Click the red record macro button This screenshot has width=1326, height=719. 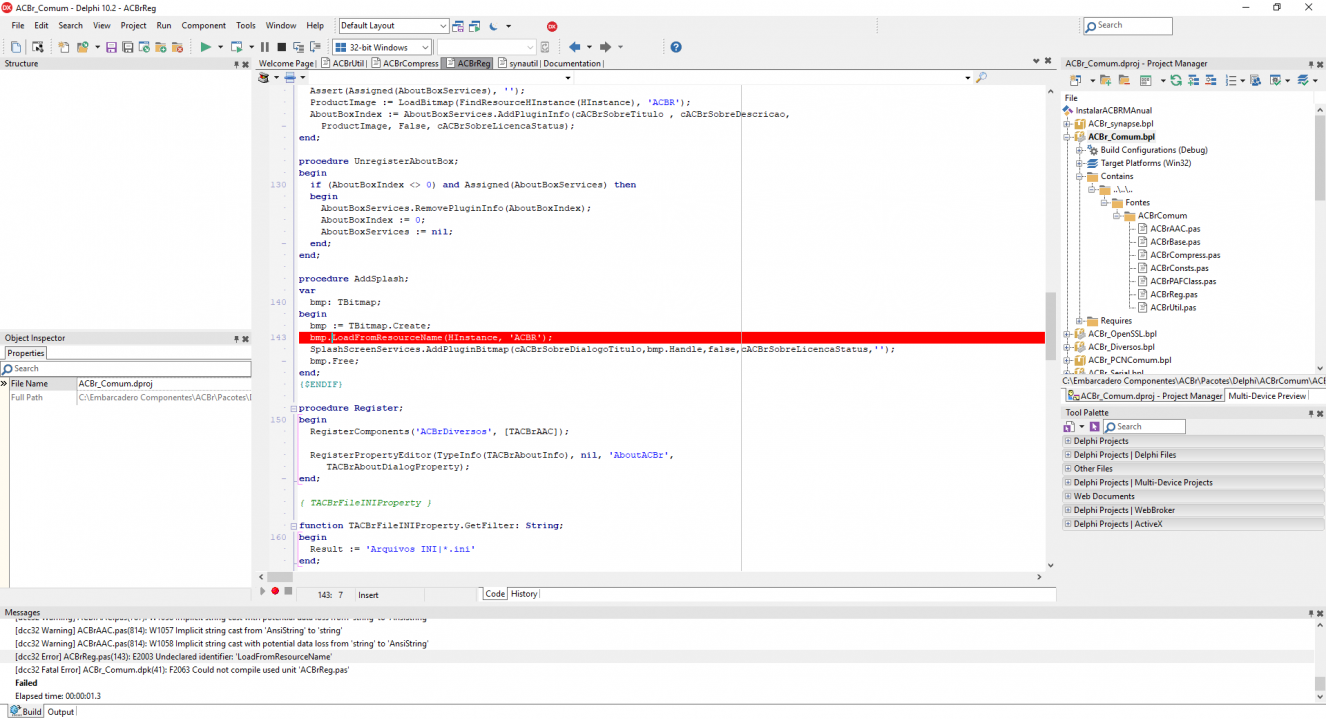(x=275, y=591)
